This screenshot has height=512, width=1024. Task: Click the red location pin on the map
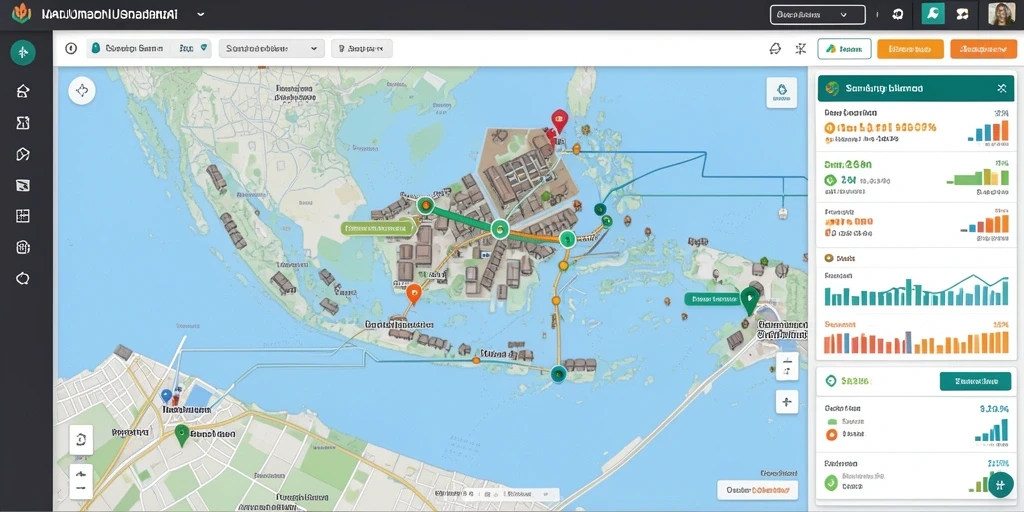pyautogui.click(x=559, y=120)
